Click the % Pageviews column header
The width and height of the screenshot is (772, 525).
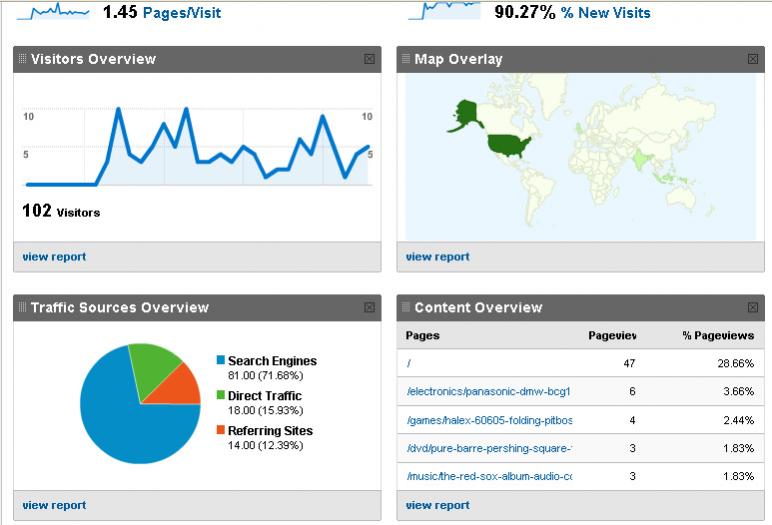(718, 336)
